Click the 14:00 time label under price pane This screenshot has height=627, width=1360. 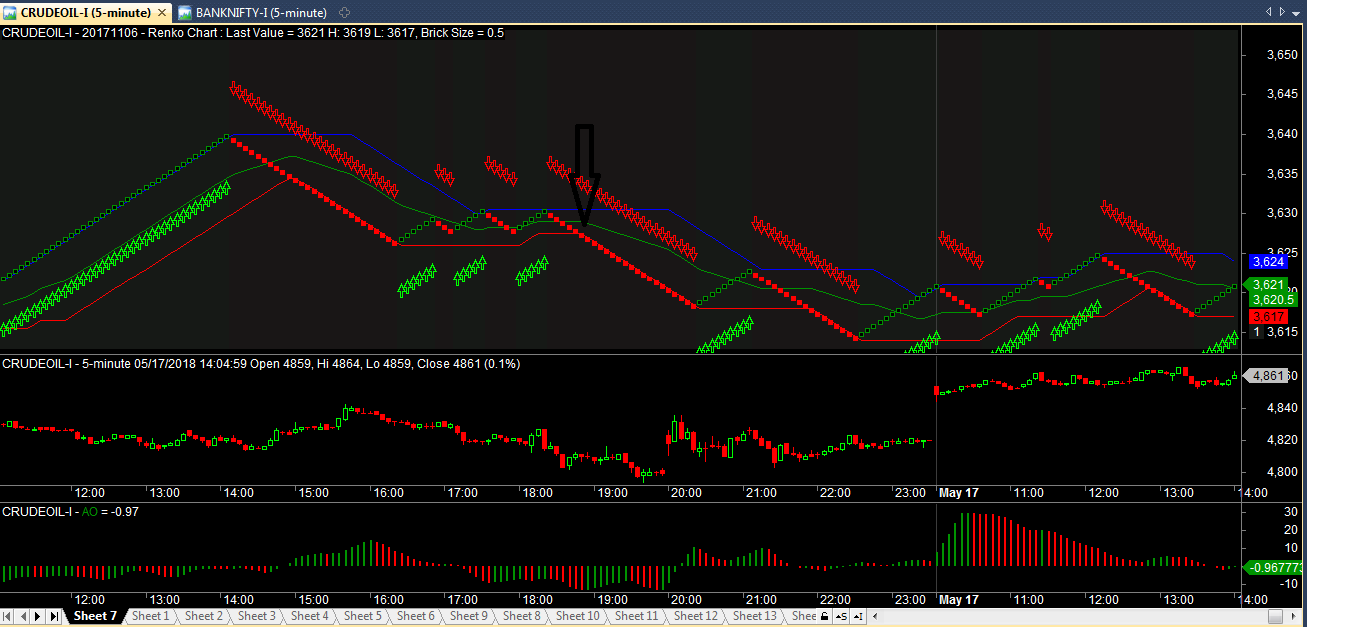240,492
